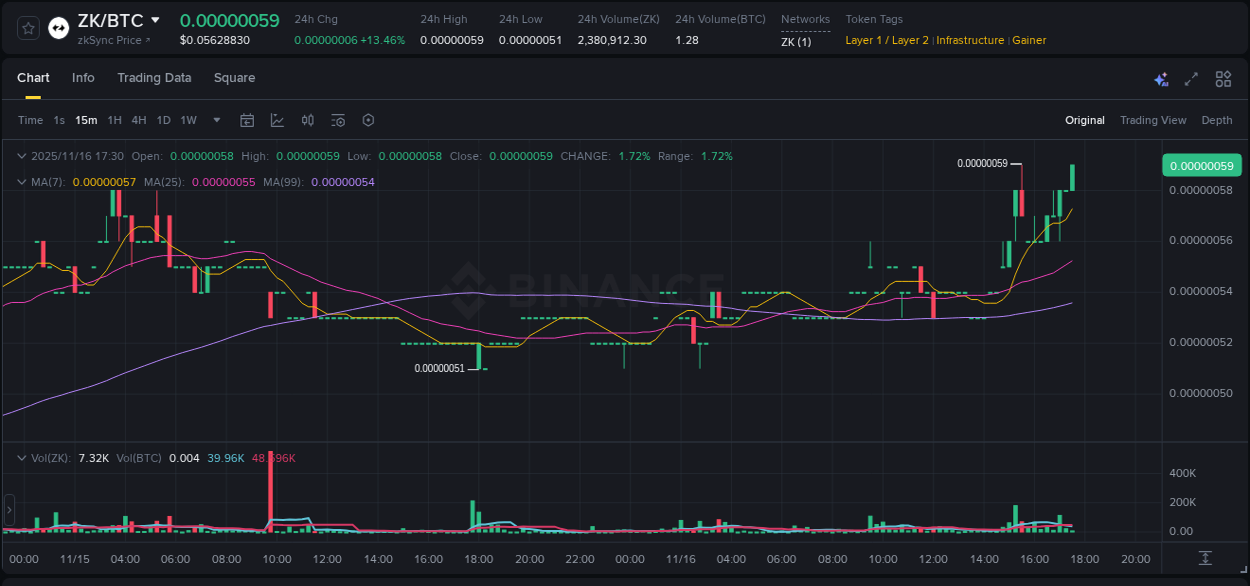Collapse the OHLC info row chevron

tap(21, 156)
